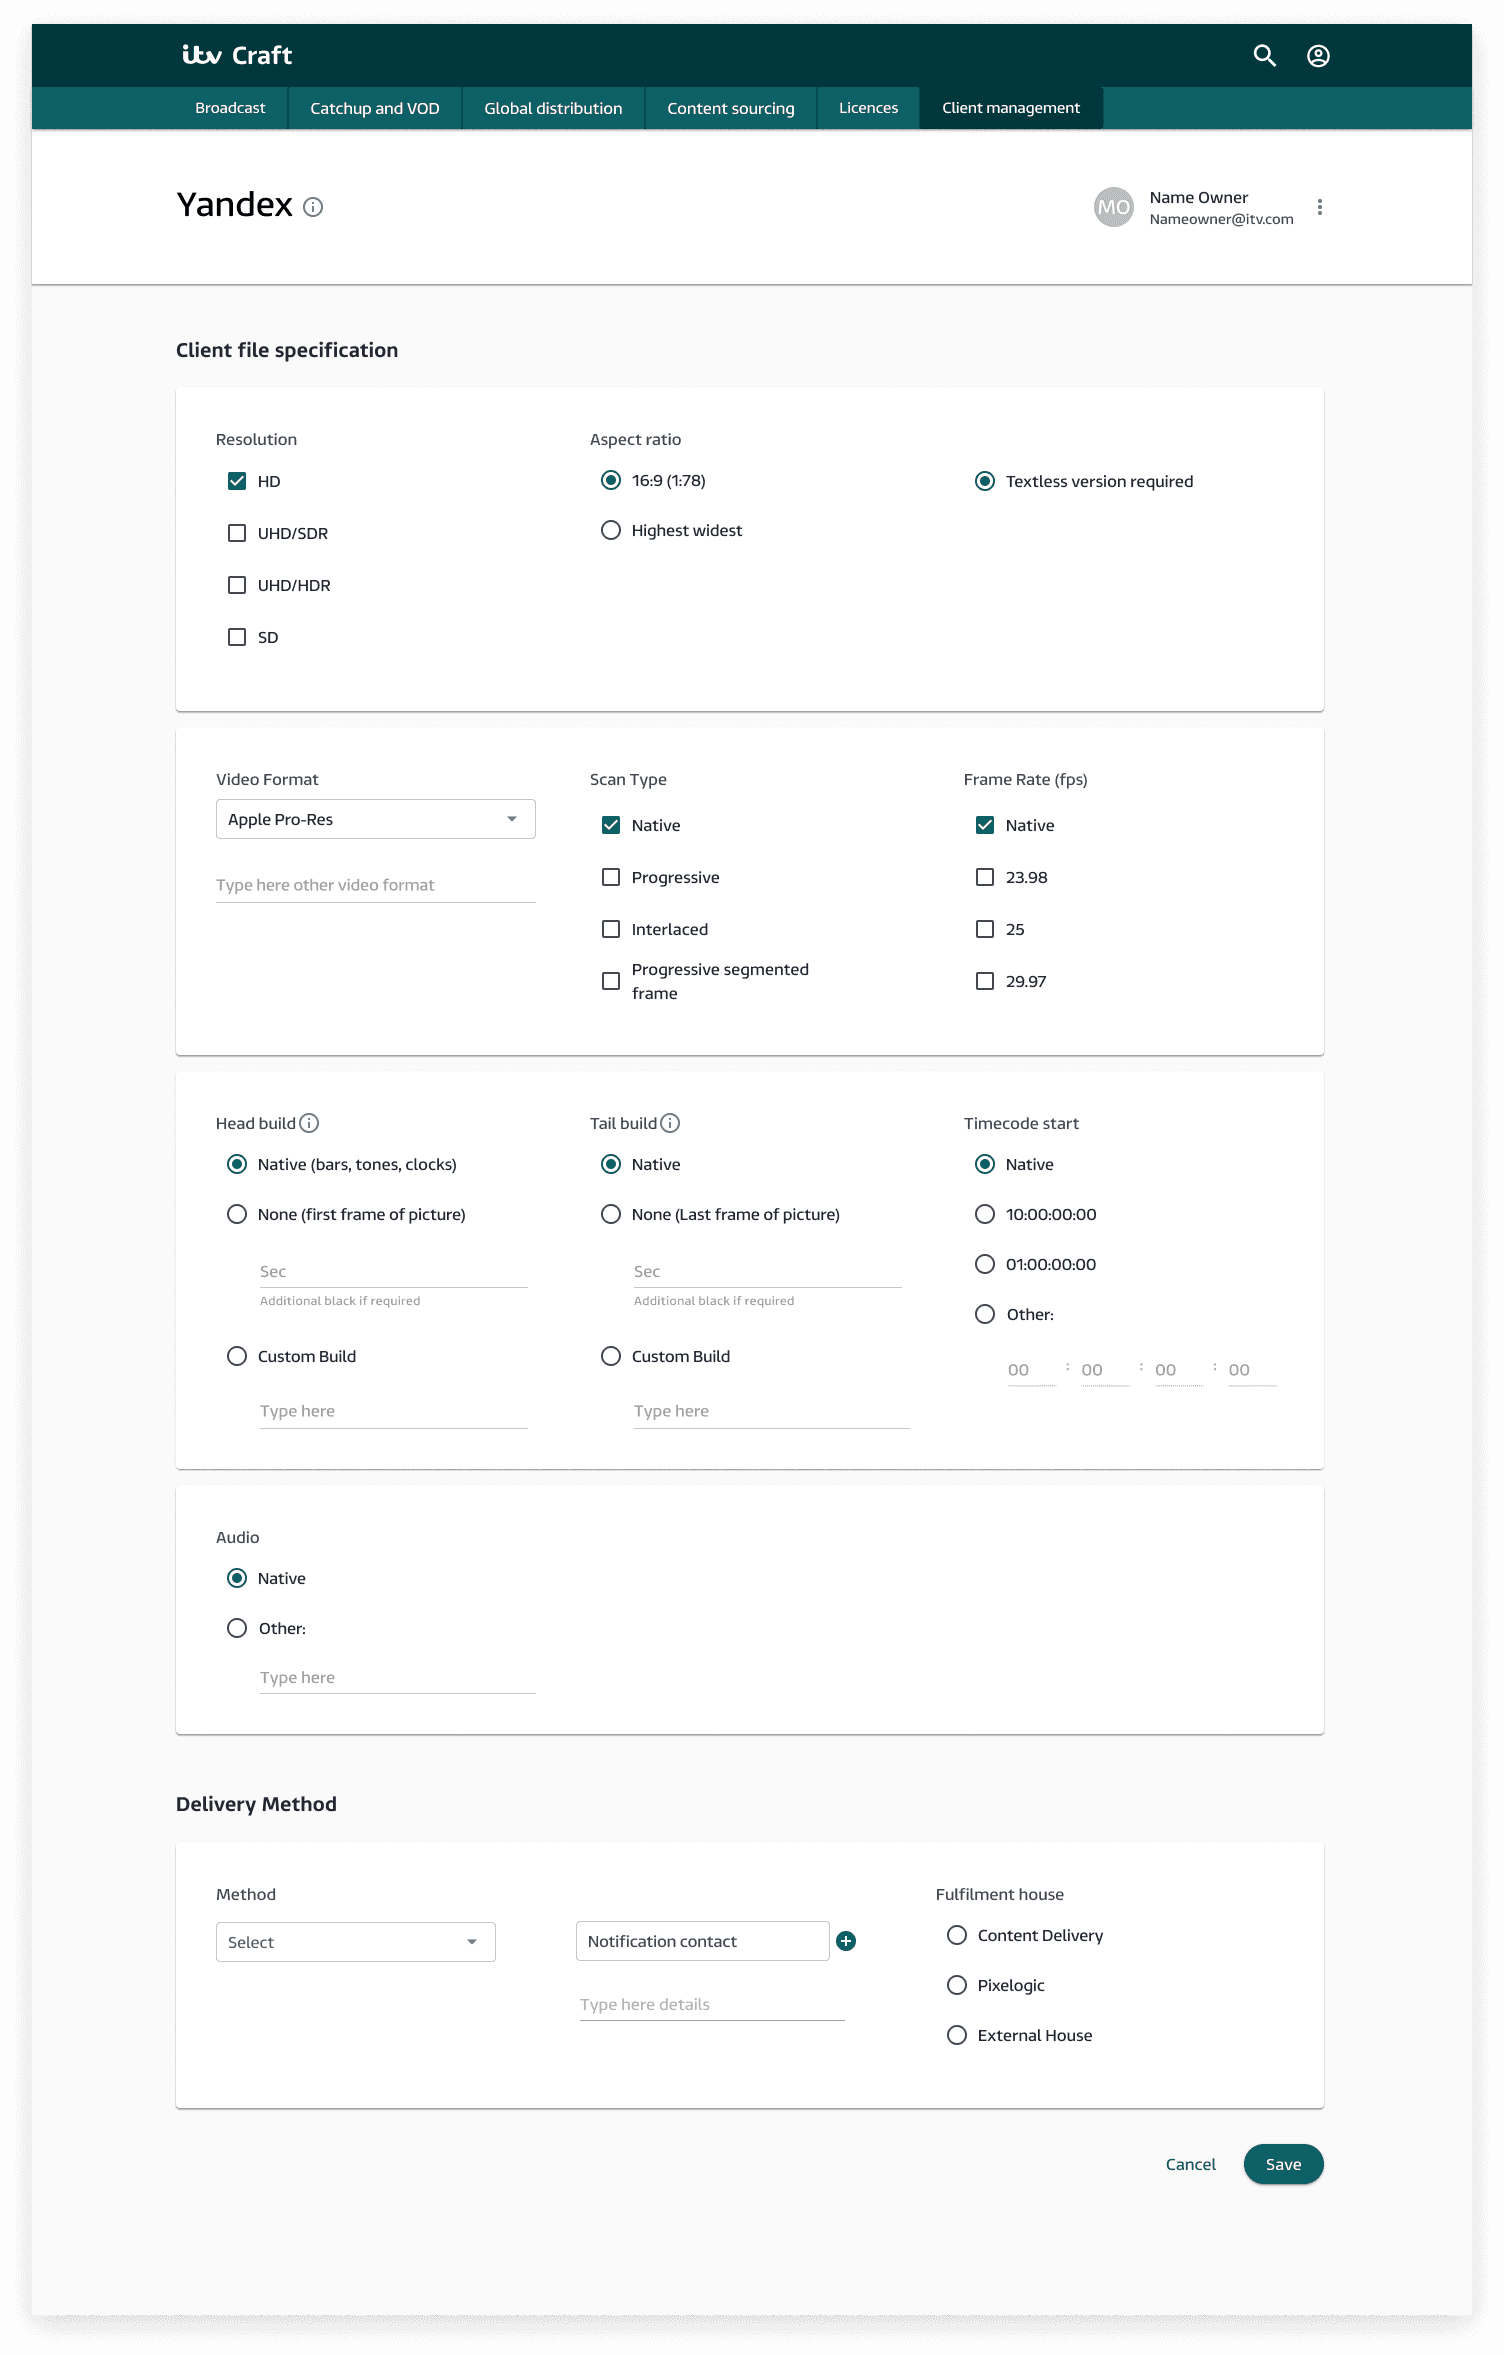Viewport: 1504px width, 2355px height.
Task: Click Audio Other text field
Action: tap(398, 1677)
